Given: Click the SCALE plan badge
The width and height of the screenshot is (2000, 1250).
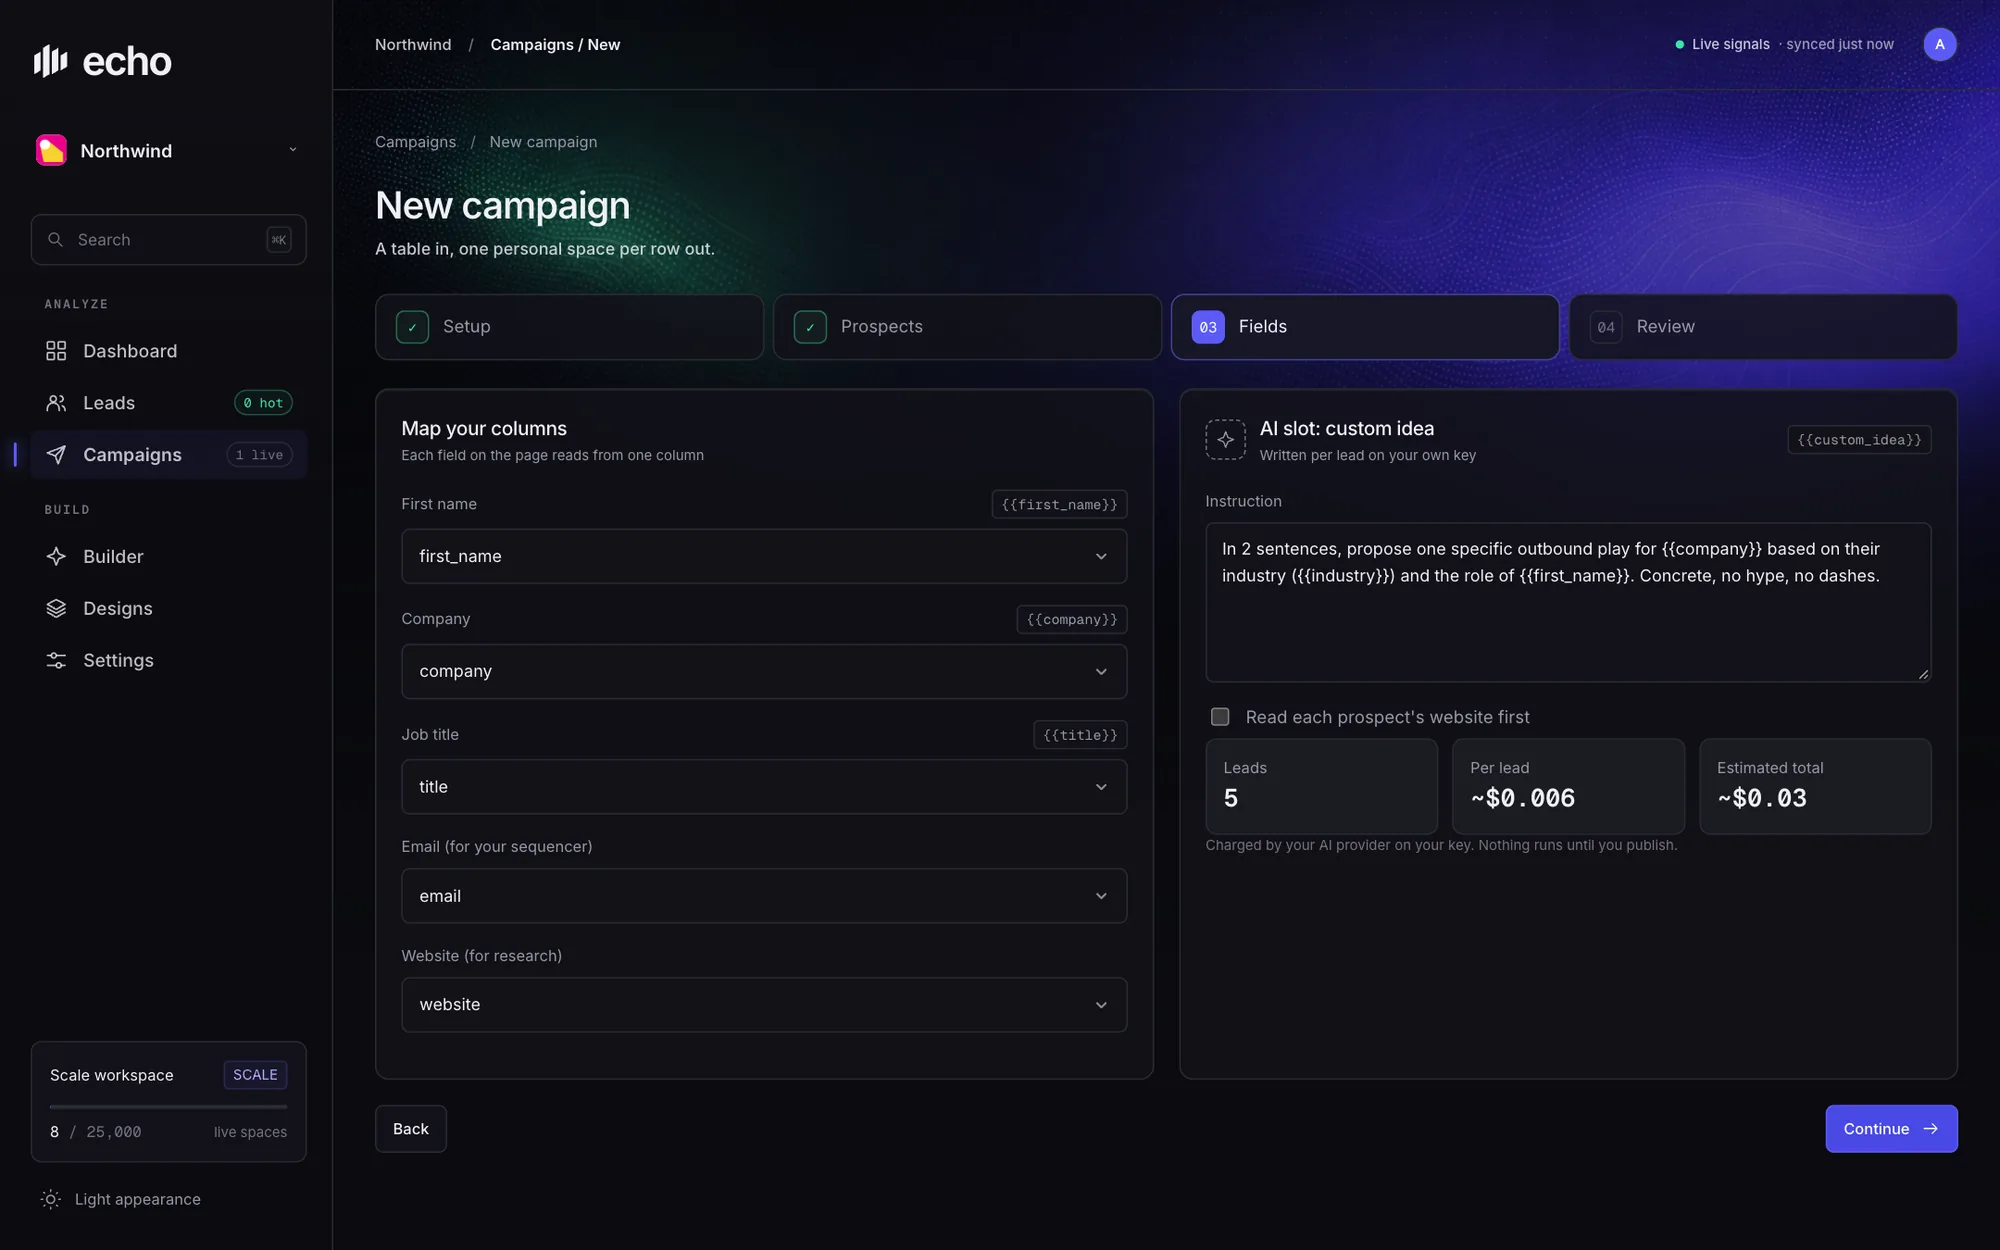Looking at the screenshot, I should [255, 1075].
